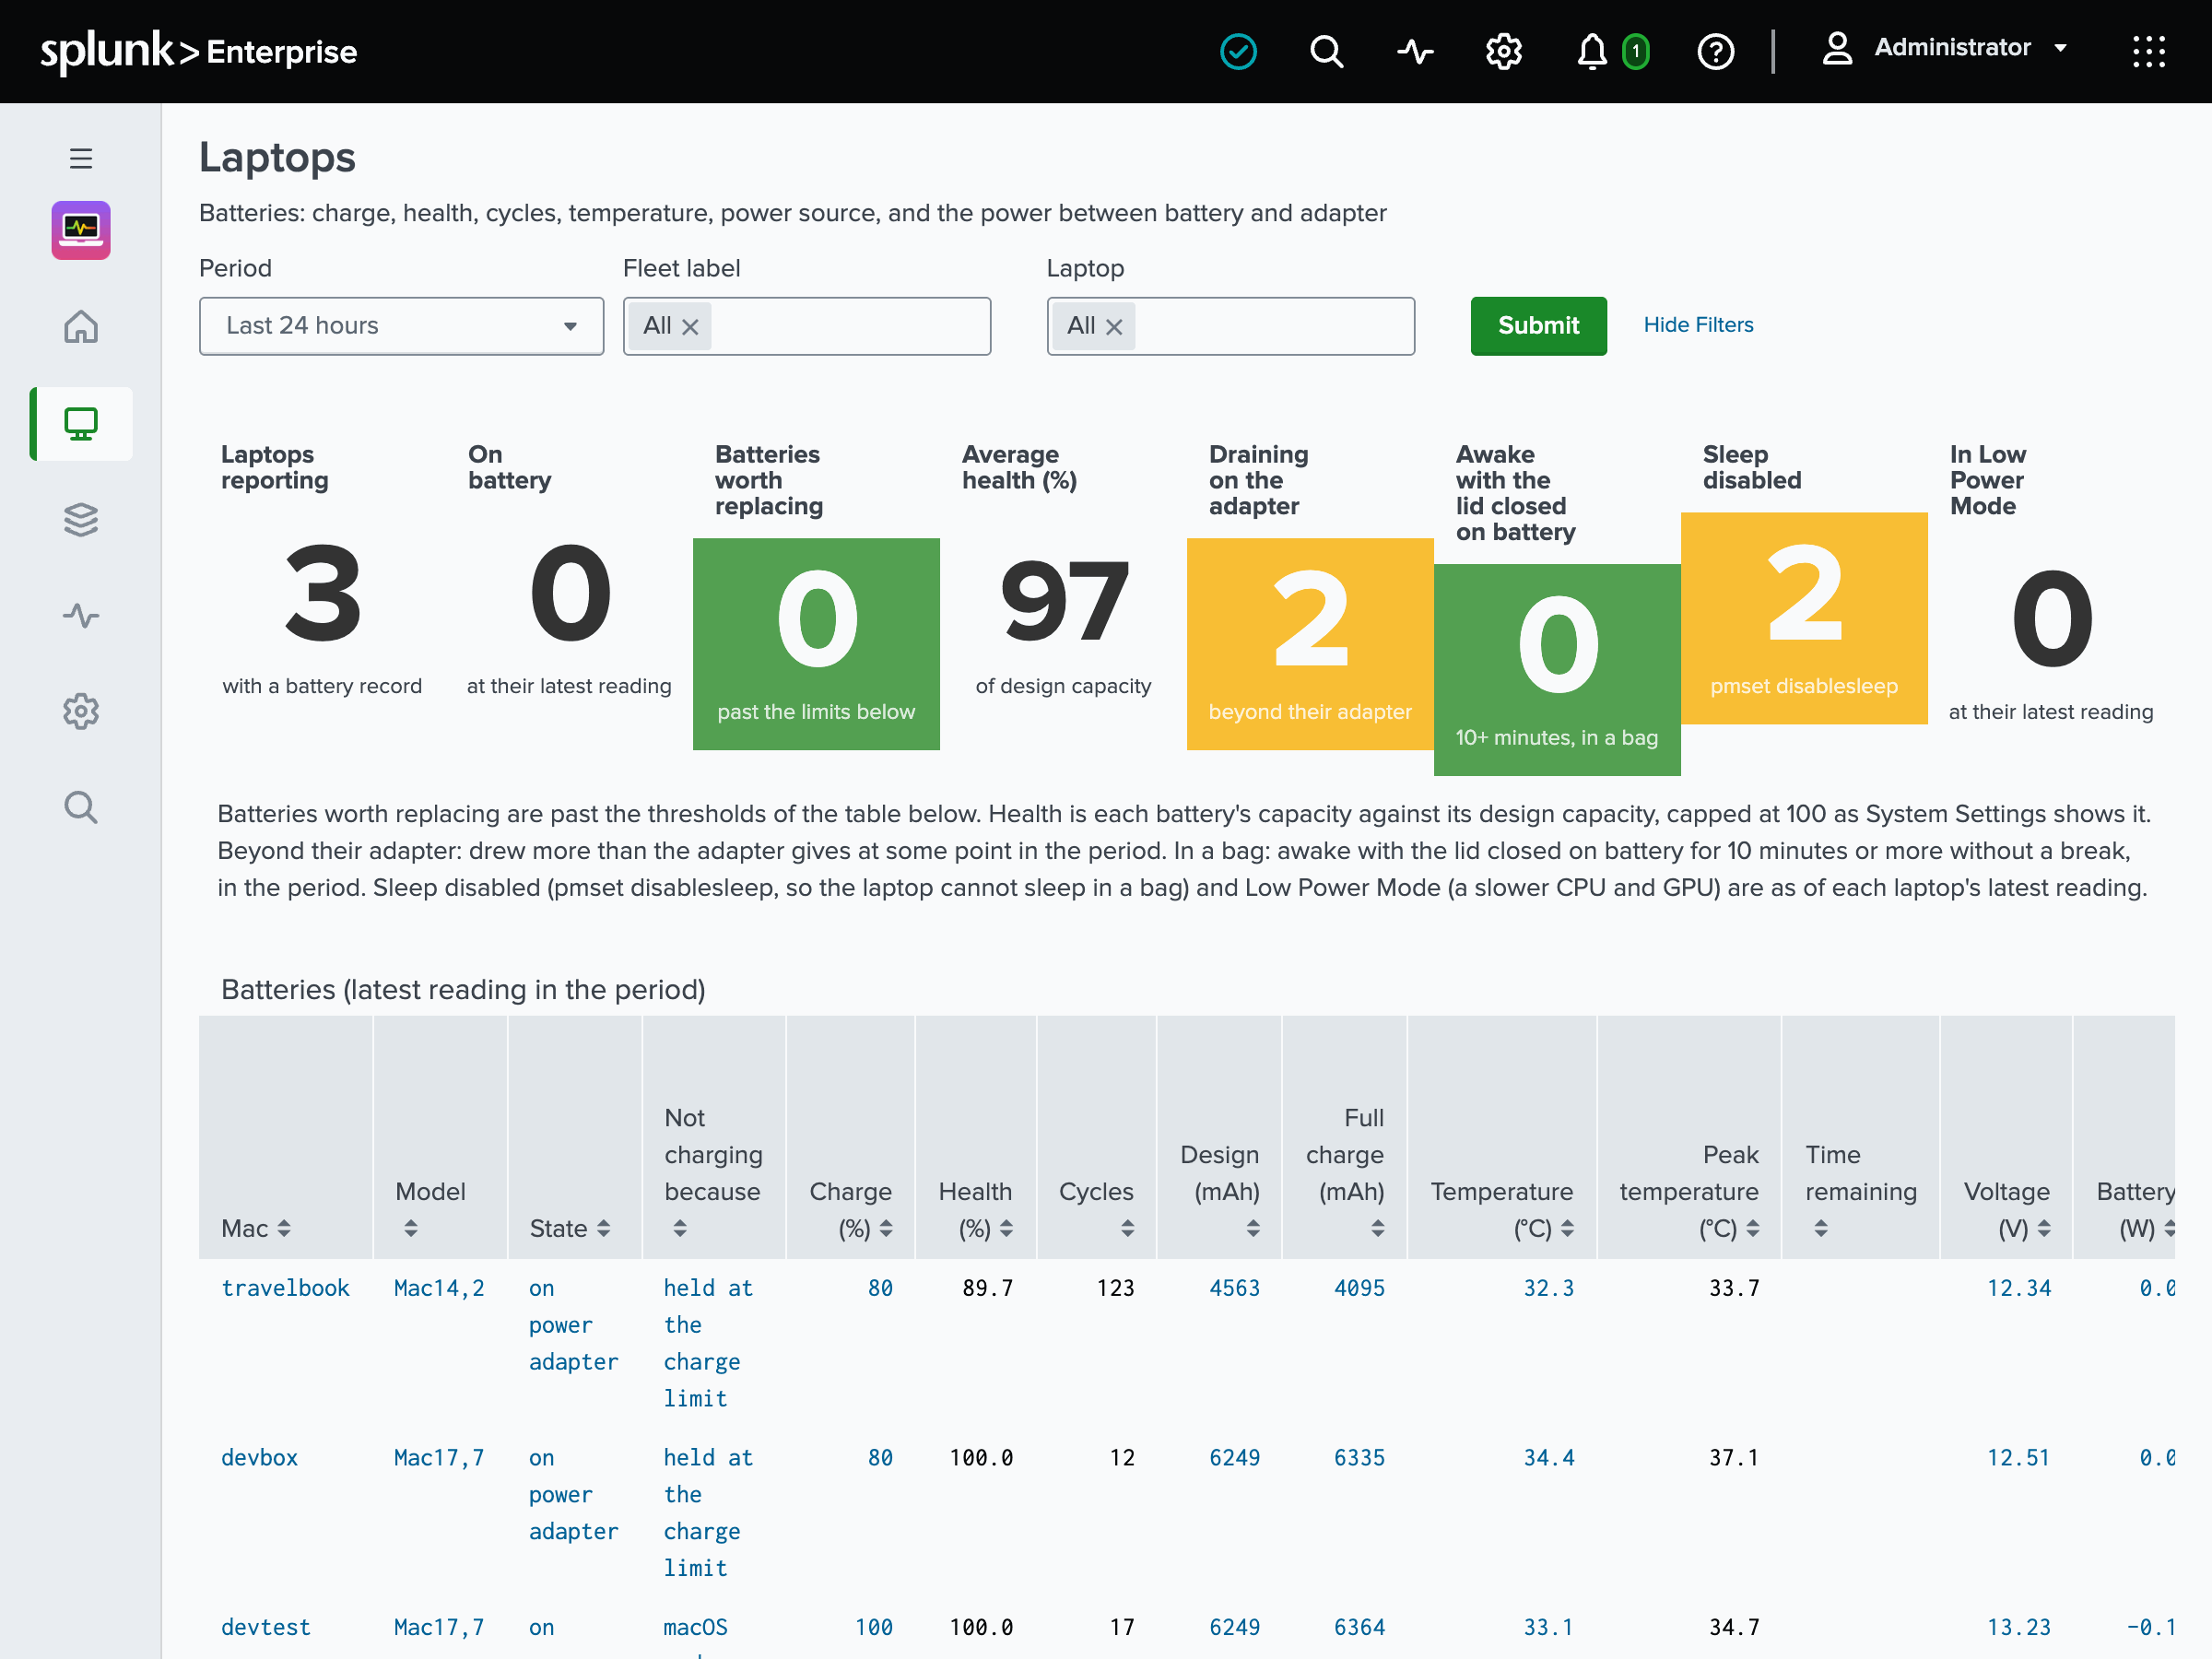Click the Mac14,2 model cell
Viewport: 2212px width, 1659px height.
coord(439,1288)
